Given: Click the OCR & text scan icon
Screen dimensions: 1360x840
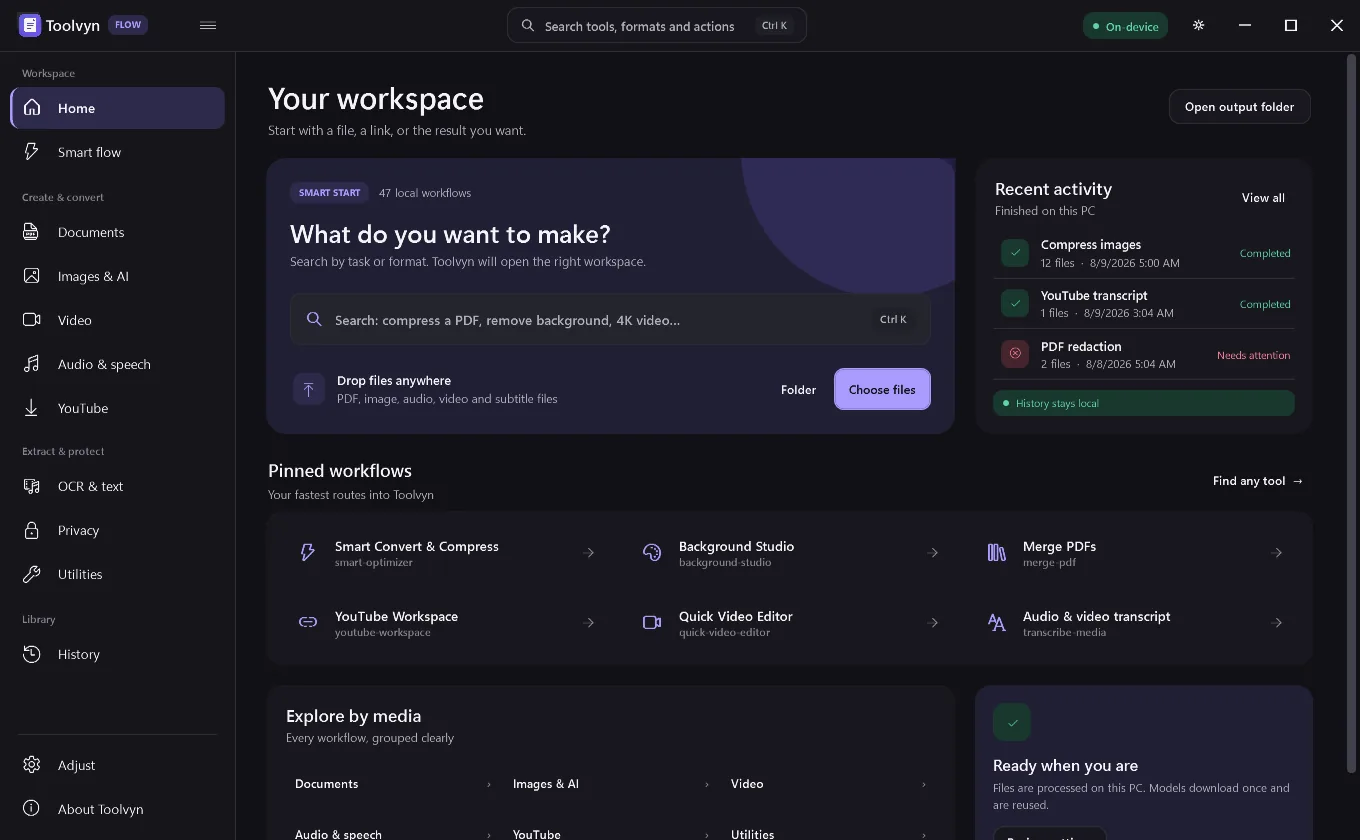Looking at the screenshot, I should (32, 486).
